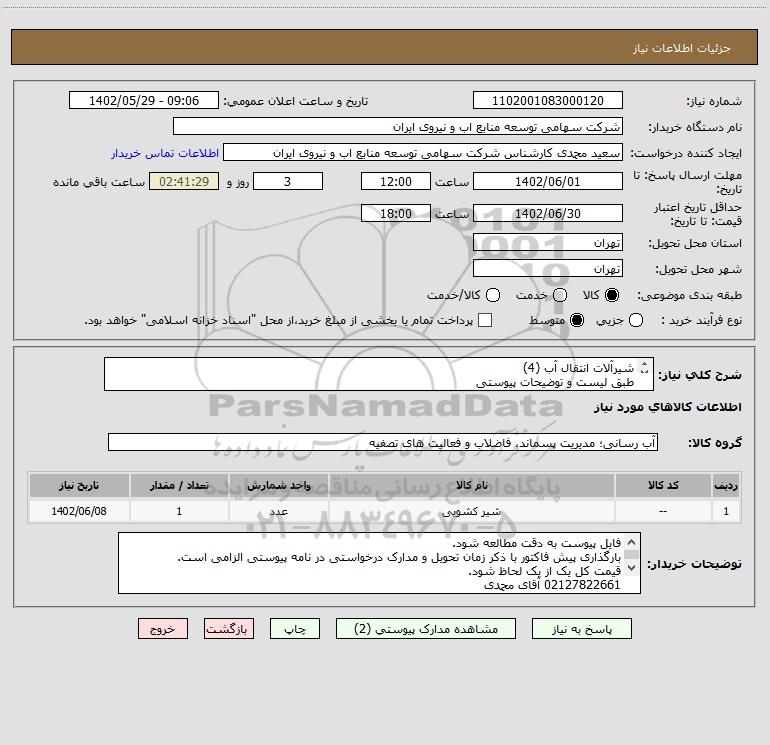Click the buyer notes scrollbar up arrow
Image resolution: width=770 pixels, height=745 pixels.
632,543
